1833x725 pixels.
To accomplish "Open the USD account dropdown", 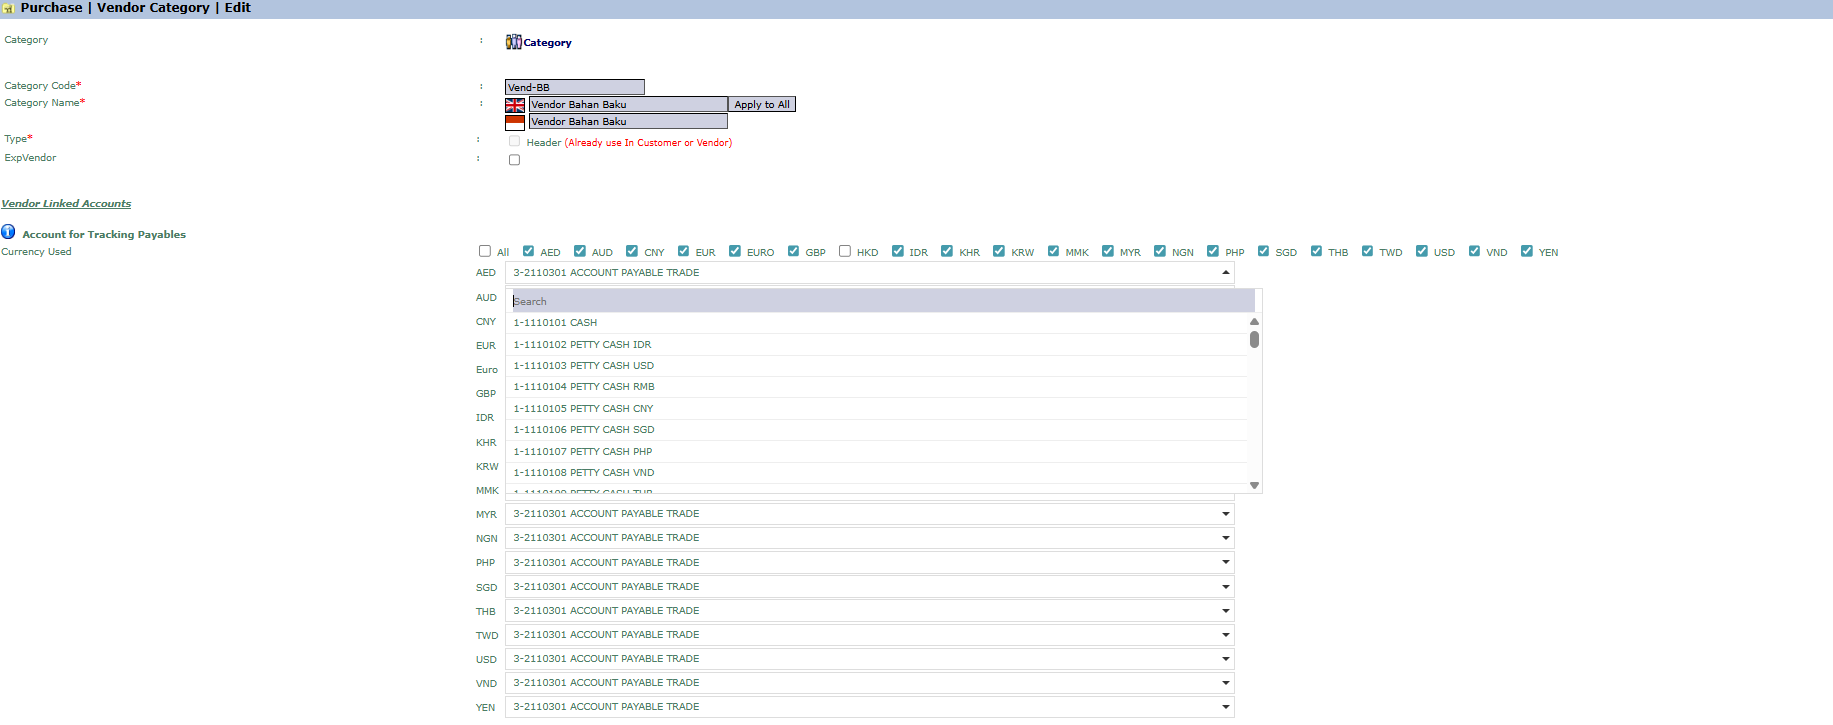I will coord(869,659).
